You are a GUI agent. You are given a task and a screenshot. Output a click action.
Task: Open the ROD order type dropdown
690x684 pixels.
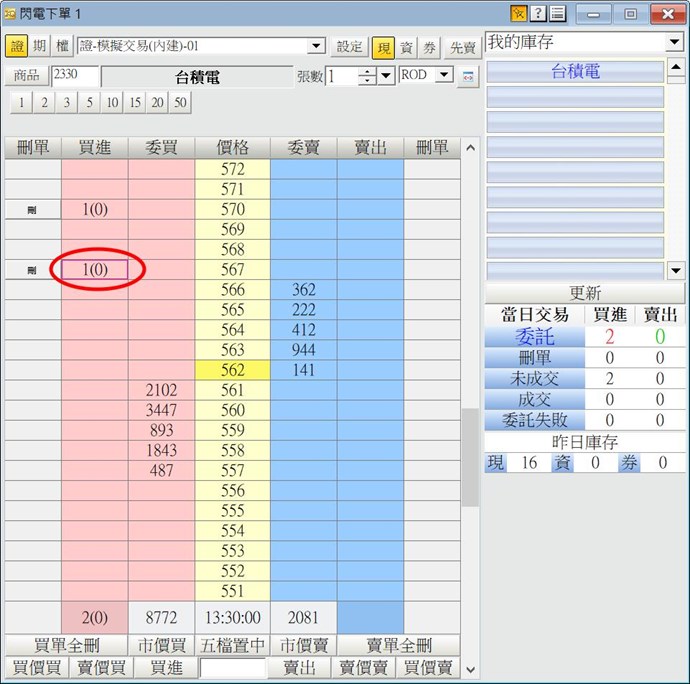point(444,75)
